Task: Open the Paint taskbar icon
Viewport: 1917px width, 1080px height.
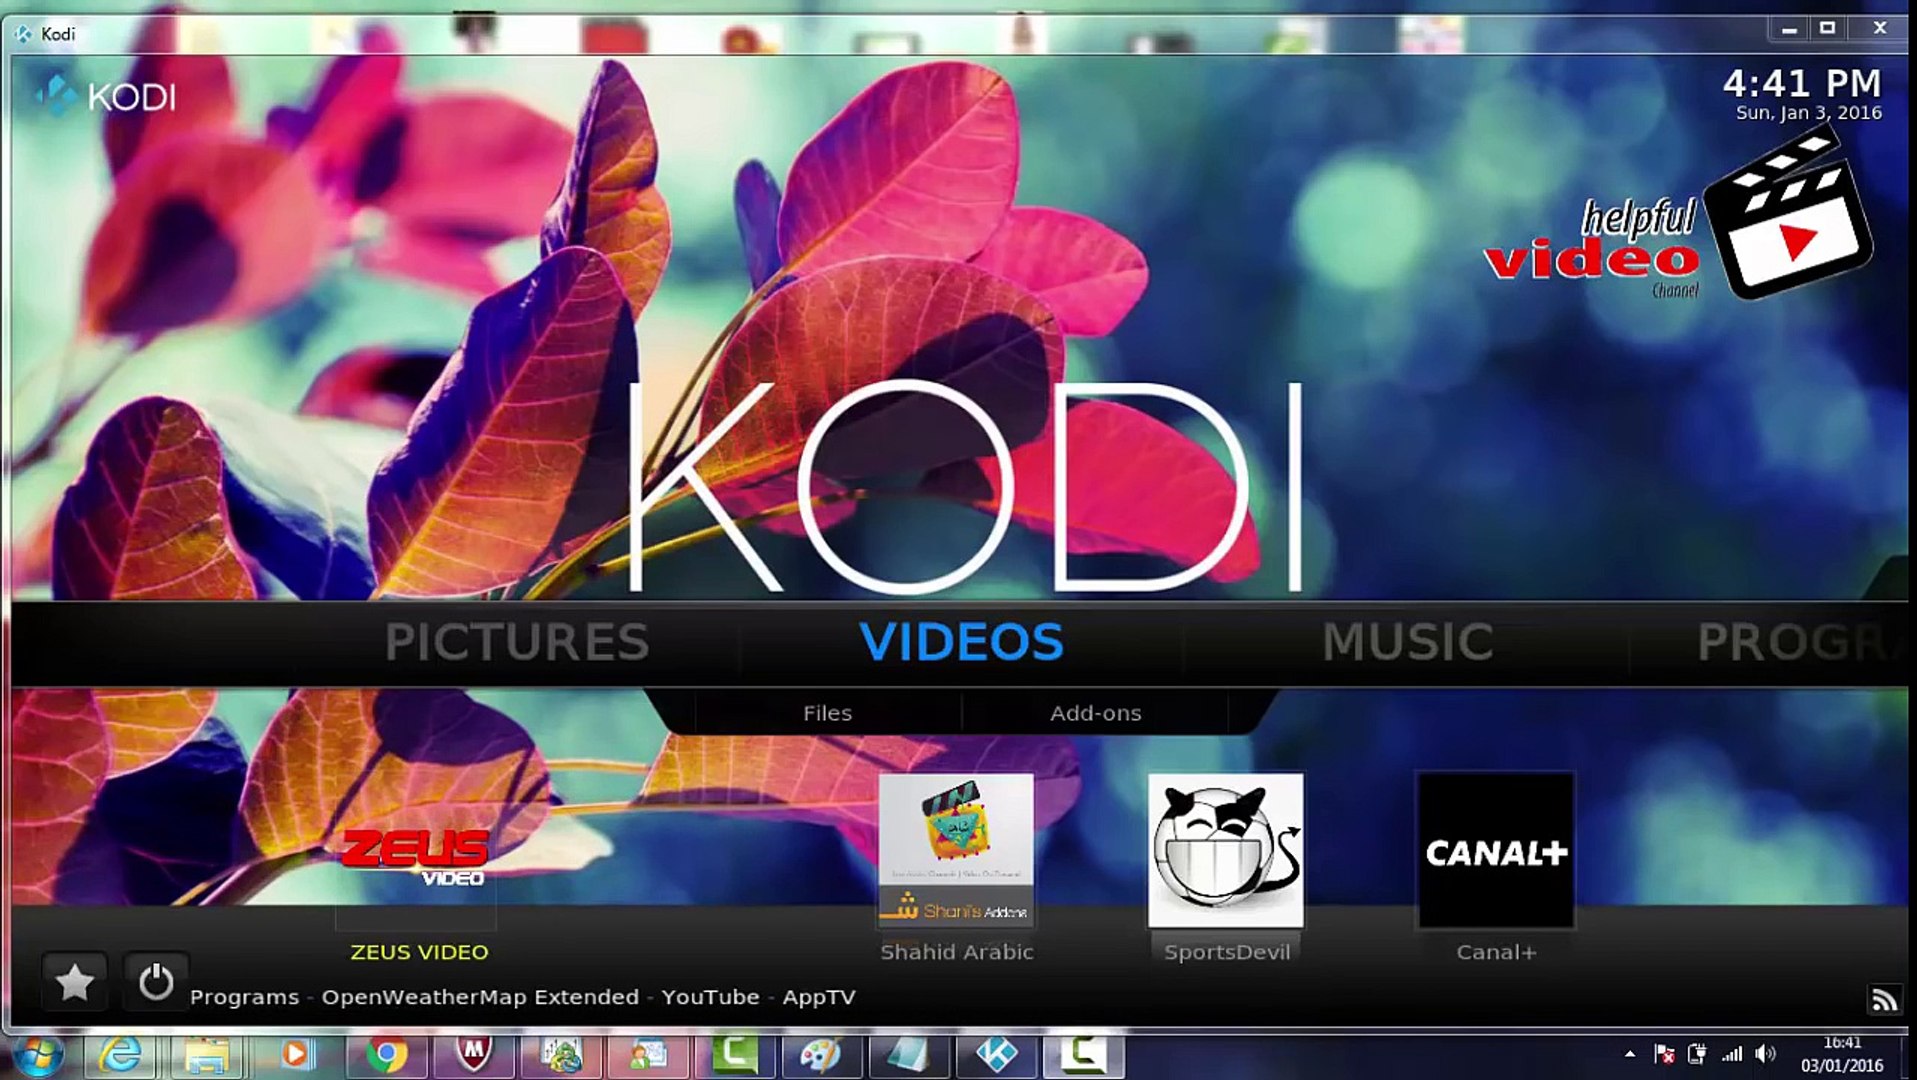Action: [821, 1056]
